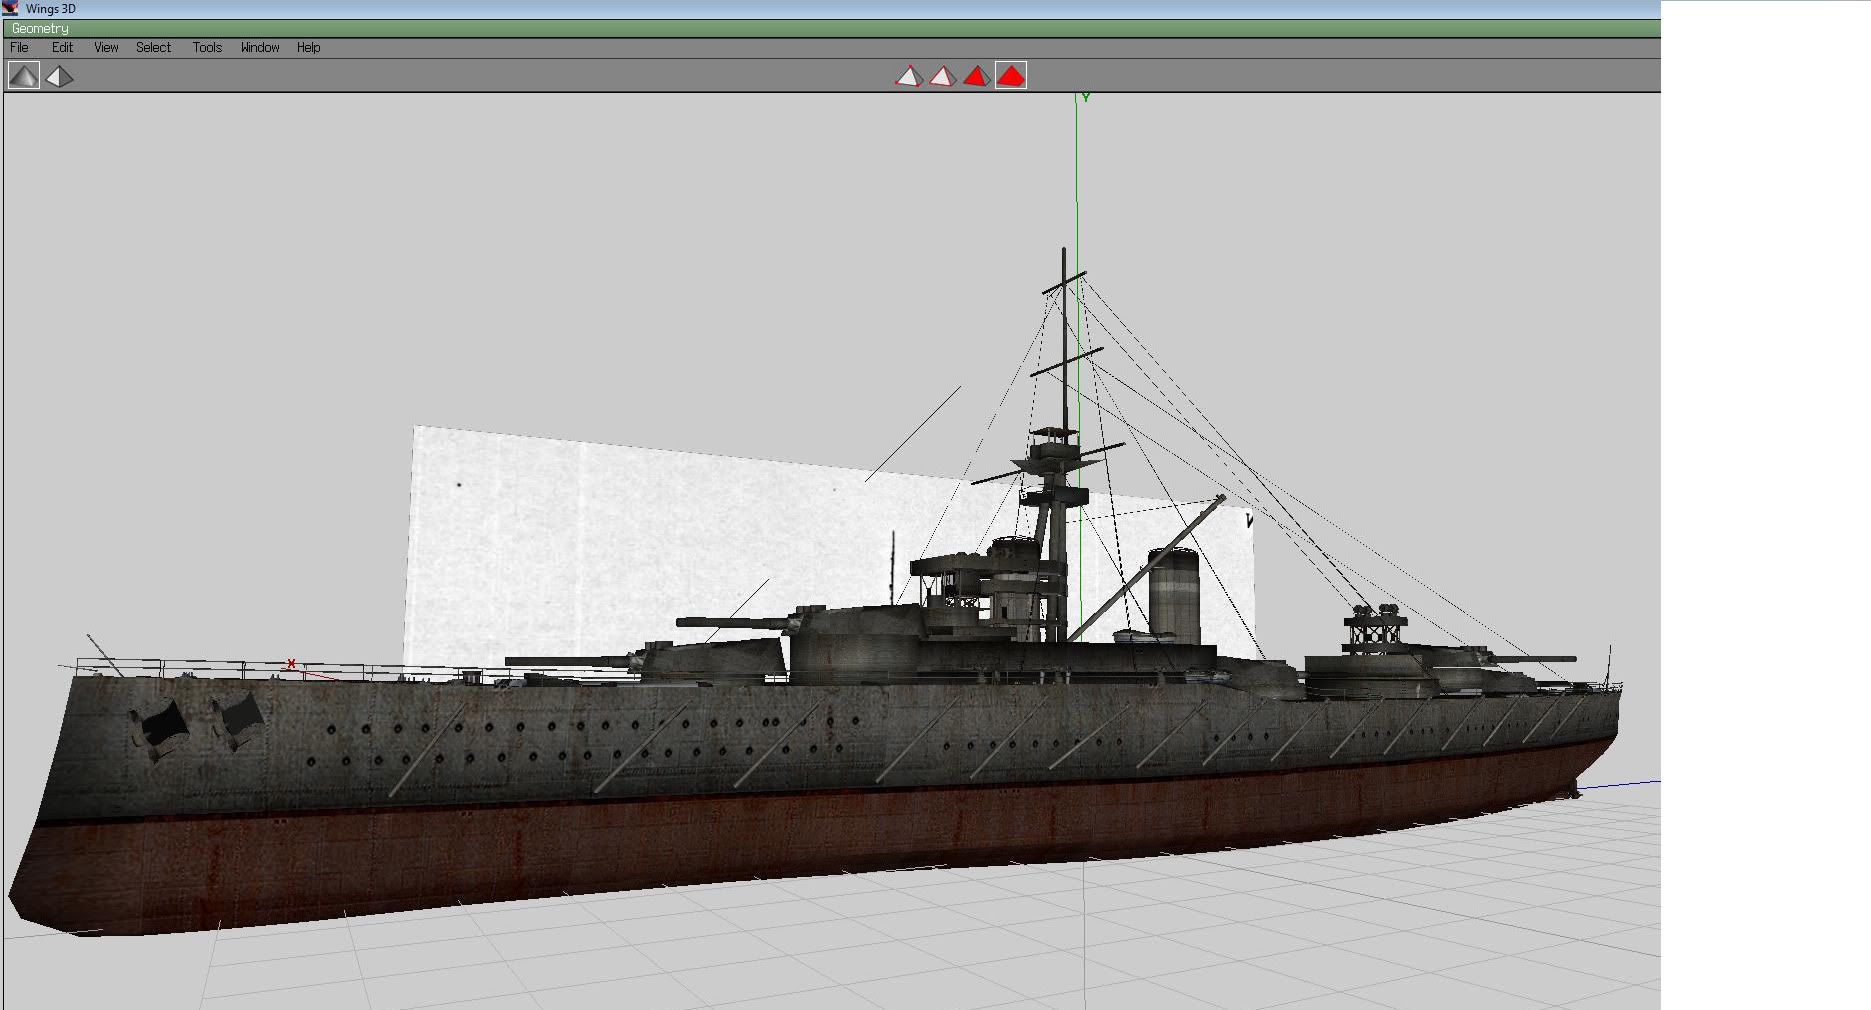Switch to face selection mode
Image resolution: width=1871 pixels, height=1010 pixels.
tap(976, 76)
